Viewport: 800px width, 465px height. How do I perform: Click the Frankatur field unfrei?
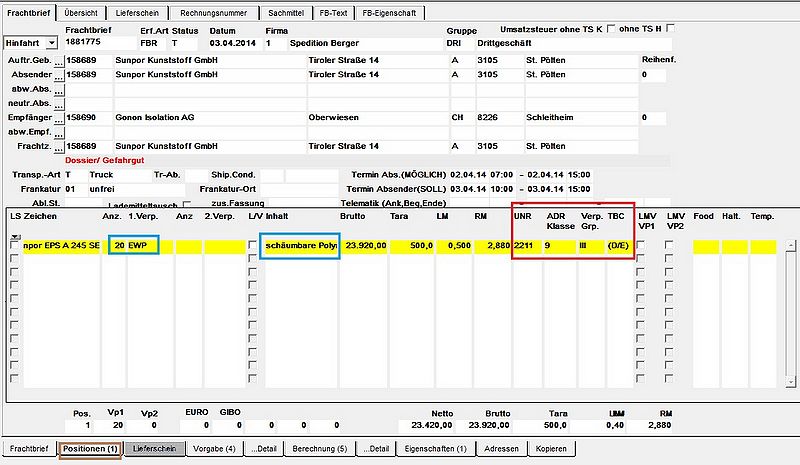click(x=135, y=189)
